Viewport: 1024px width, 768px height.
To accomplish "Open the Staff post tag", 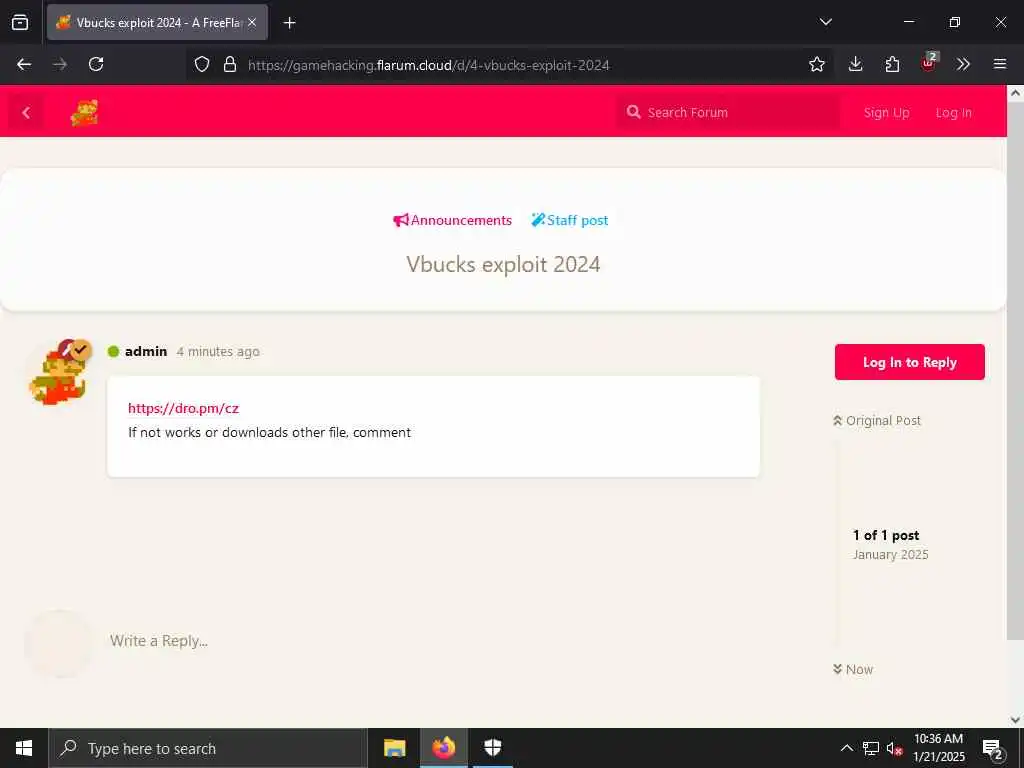I will [x=569, y=220].
